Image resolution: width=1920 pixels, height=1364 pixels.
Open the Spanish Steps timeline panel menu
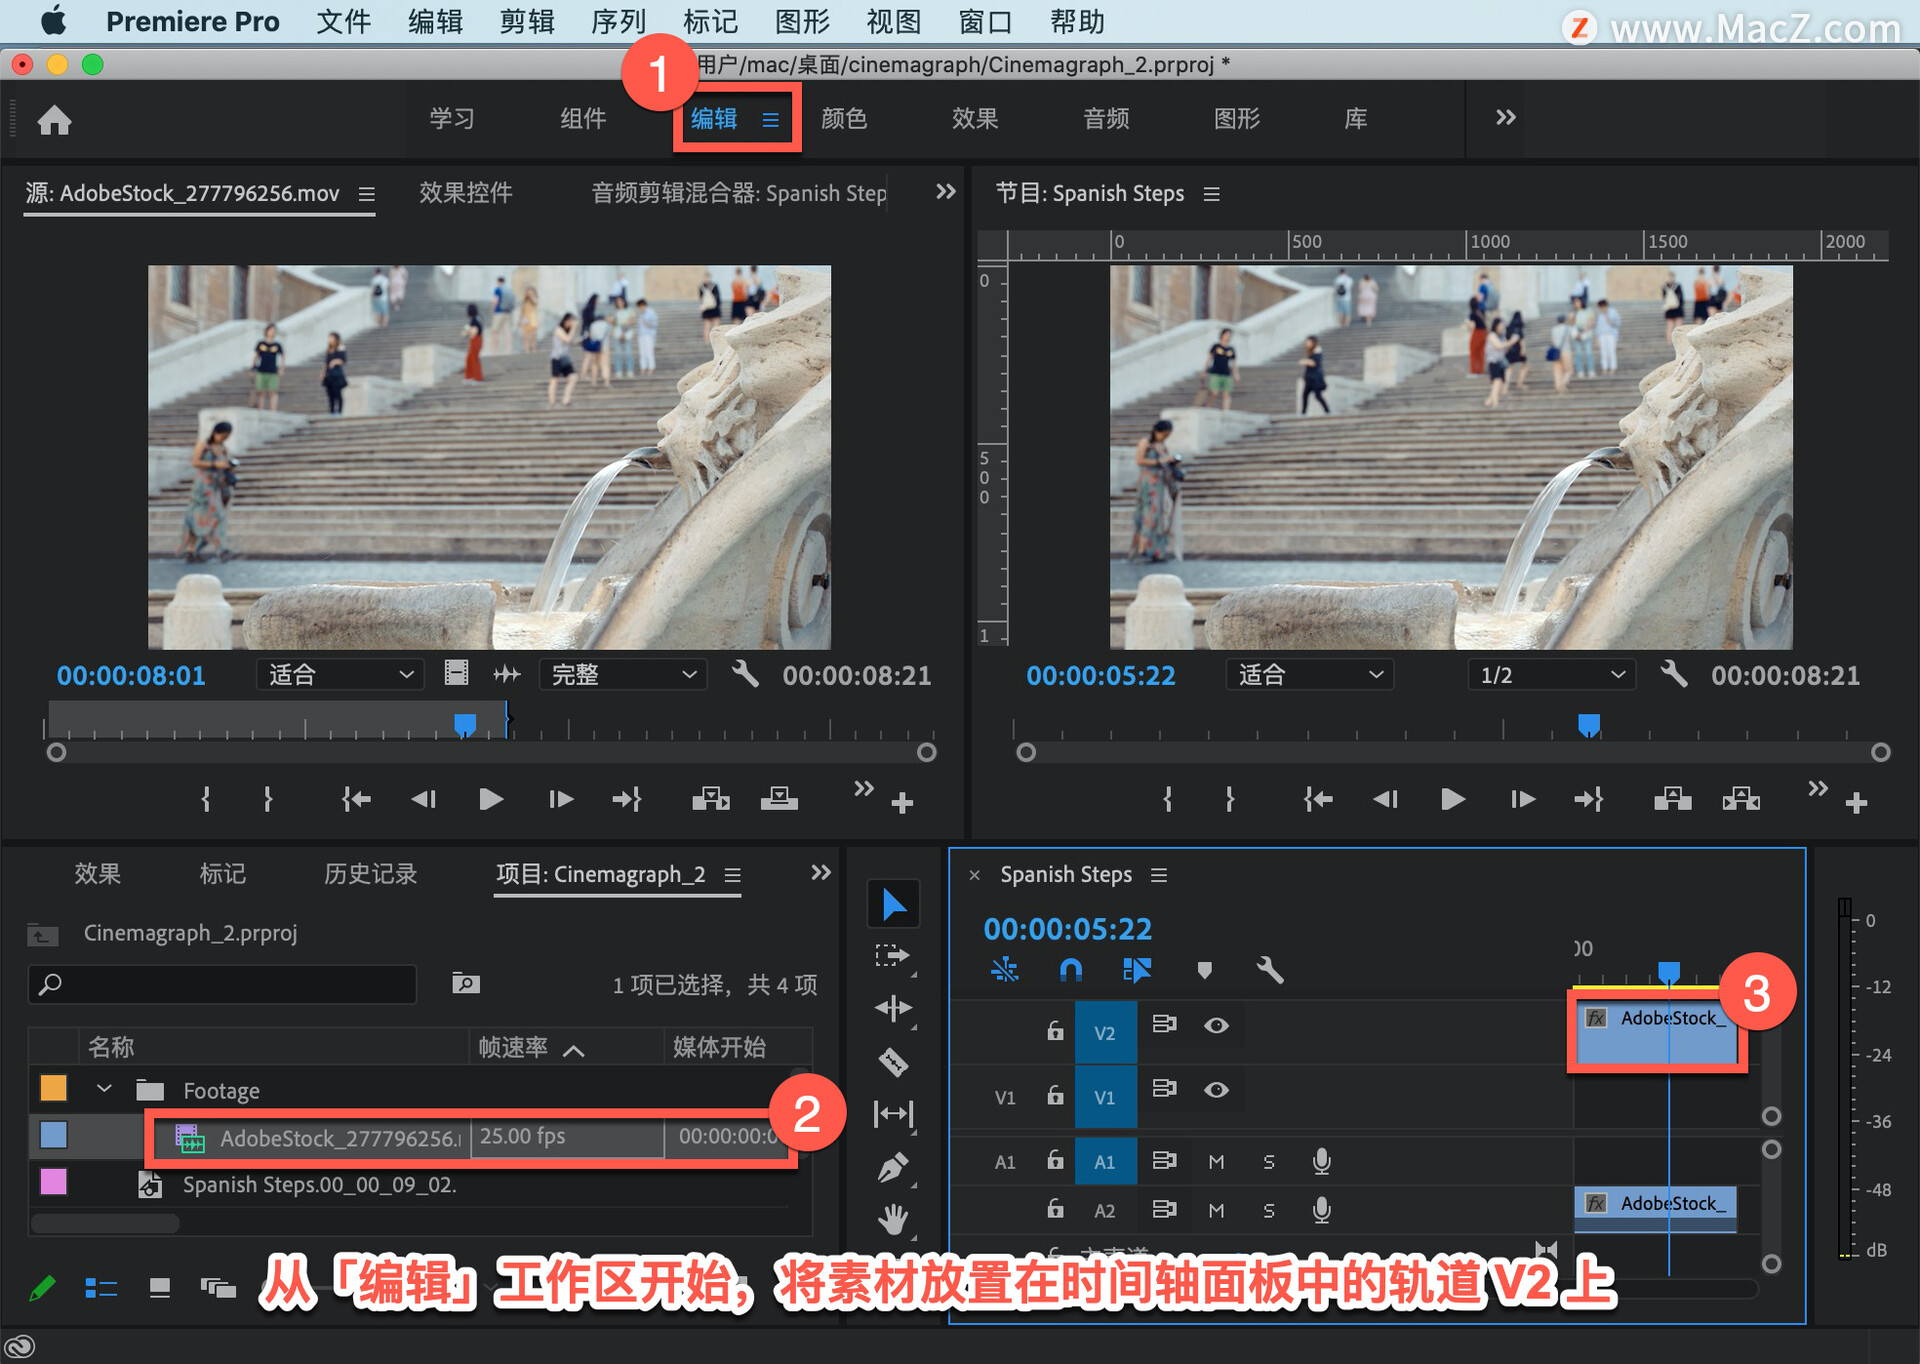1159,874
